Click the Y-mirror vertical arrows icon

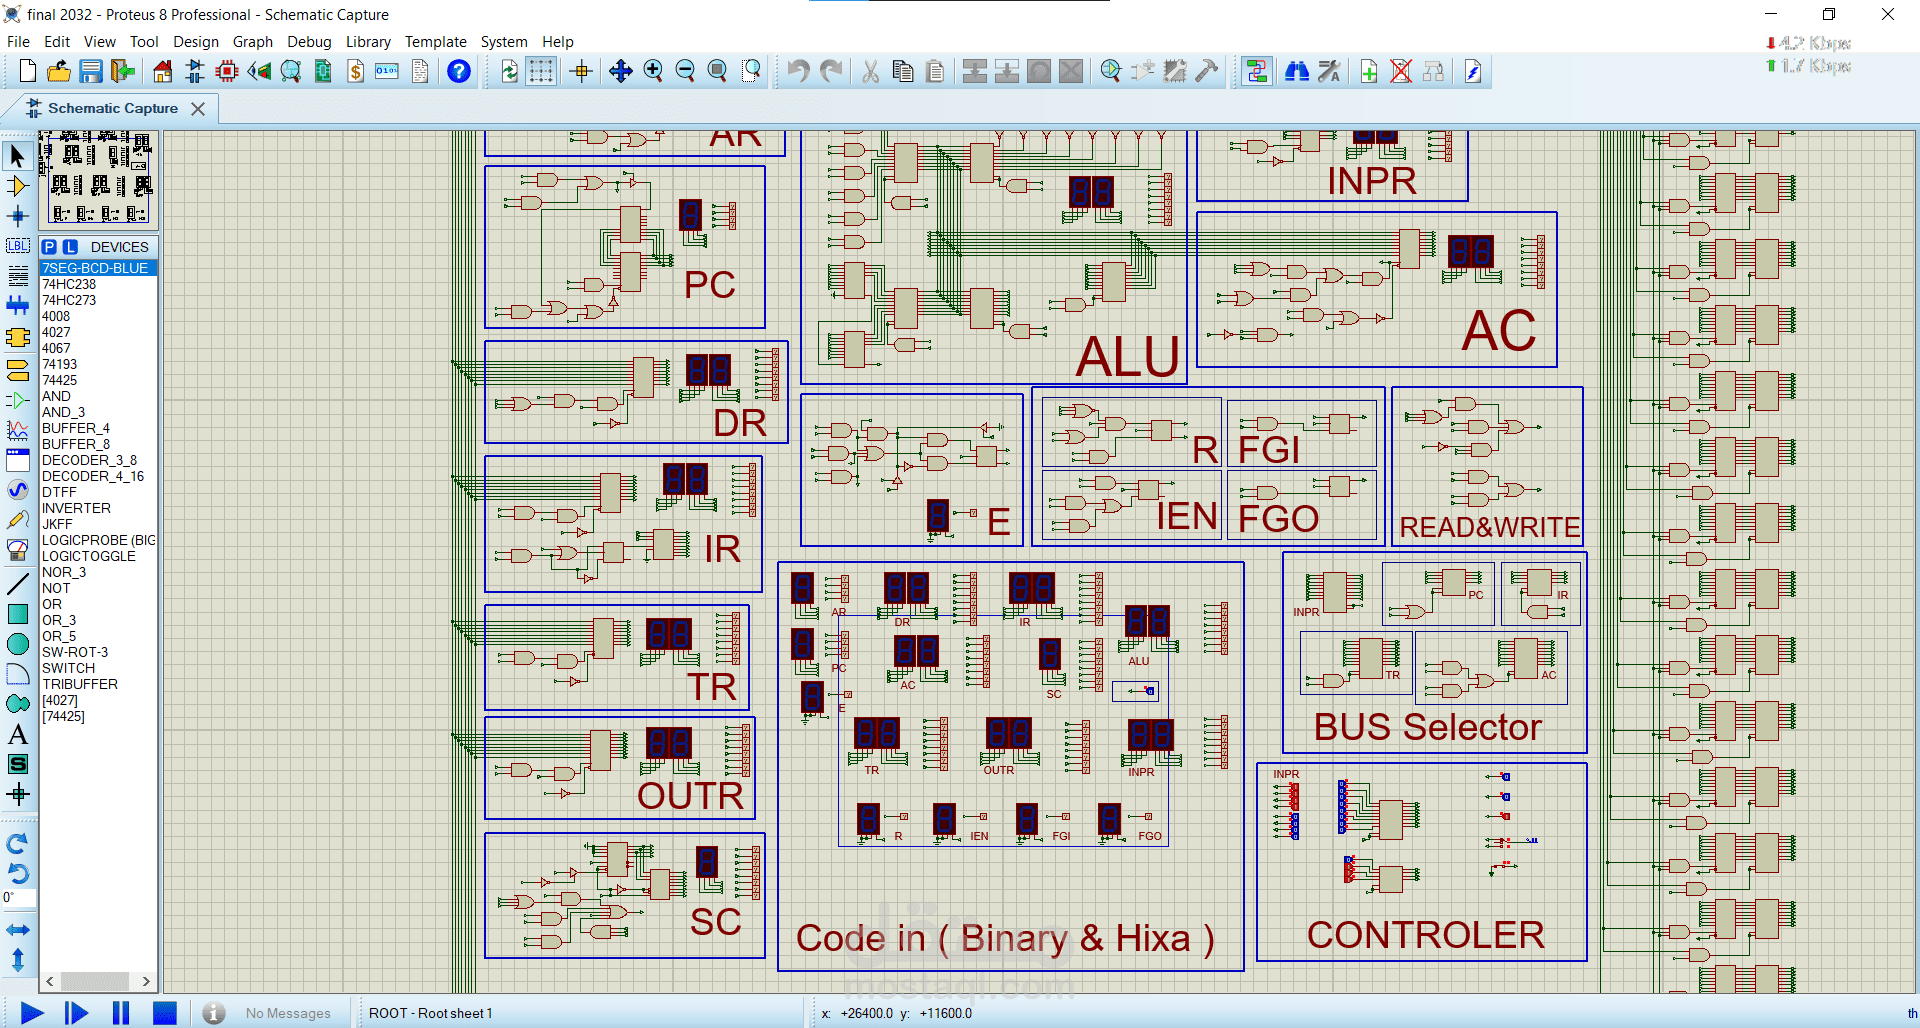pyautogui.click(x=18, y=960)
